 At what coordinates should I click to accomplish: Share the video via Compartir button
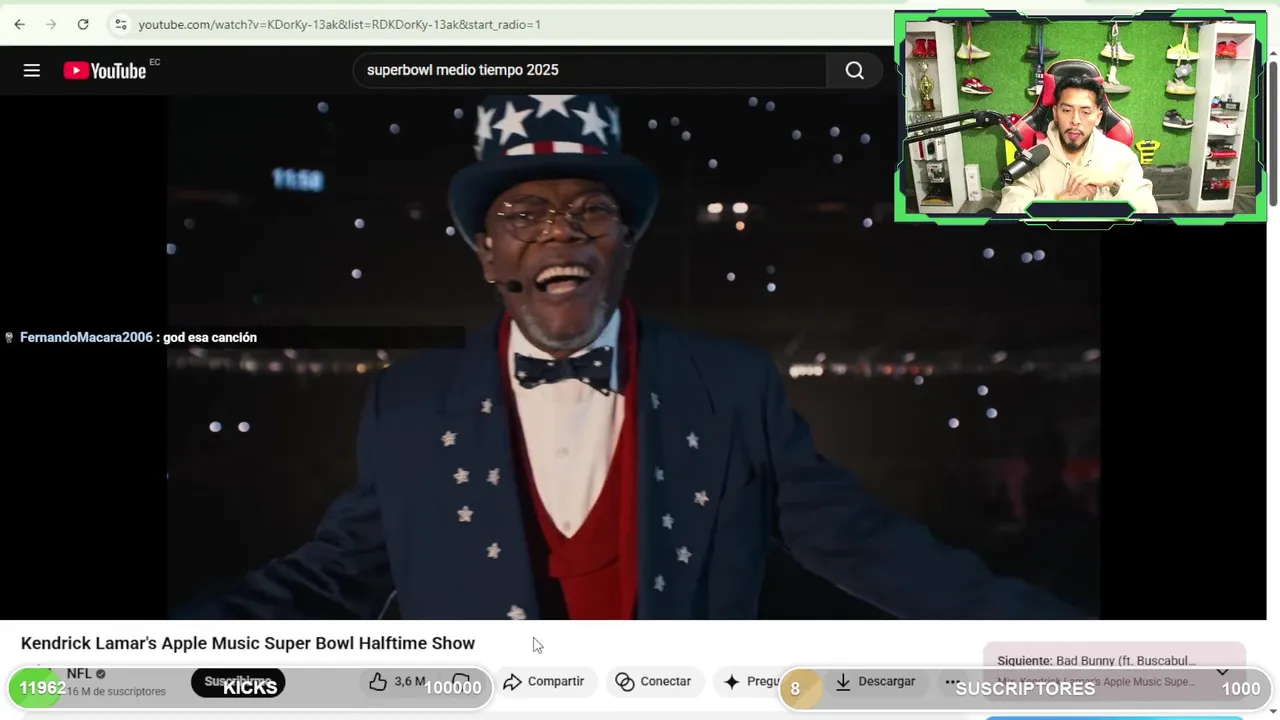coord(544,681)
